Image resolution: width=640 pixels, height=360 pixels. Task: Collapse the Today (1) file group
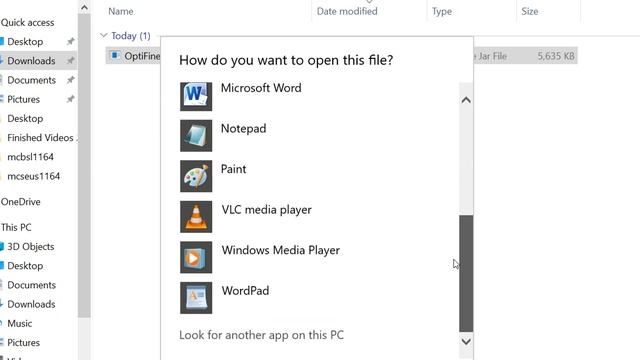click(104, 36)
